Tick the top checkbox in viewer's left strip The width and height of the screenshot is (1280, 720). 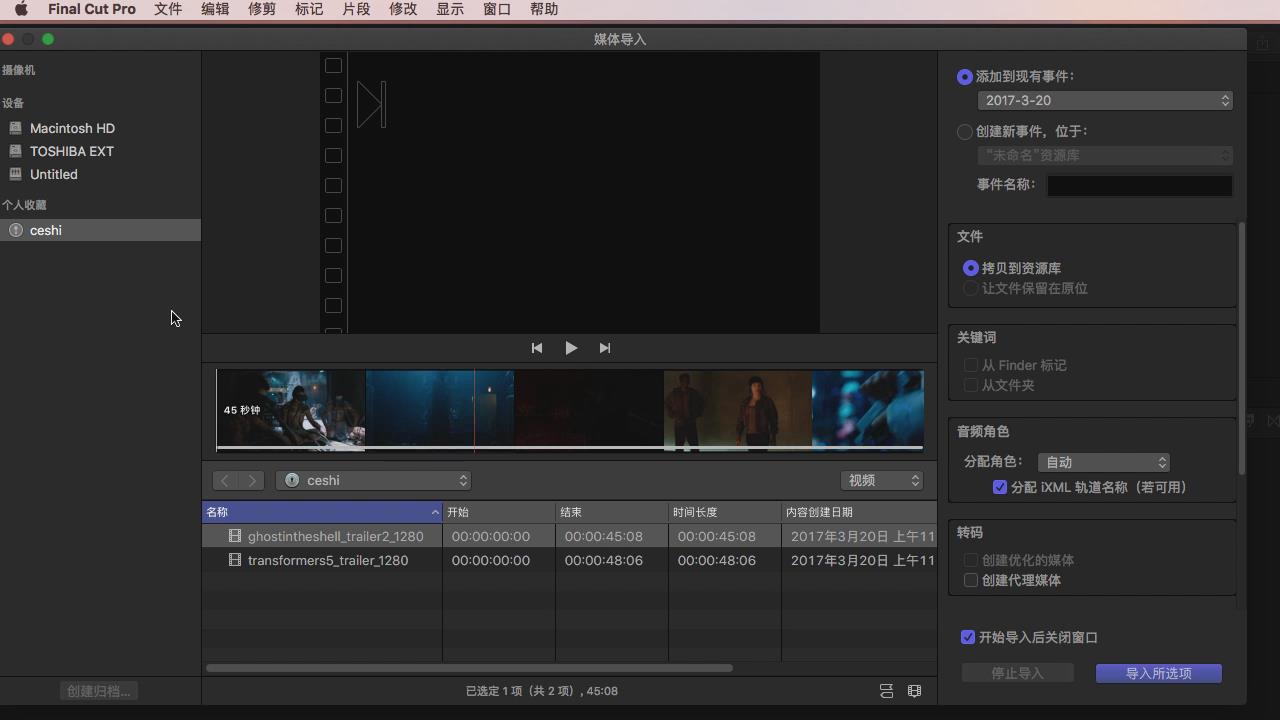click(334, 65)
